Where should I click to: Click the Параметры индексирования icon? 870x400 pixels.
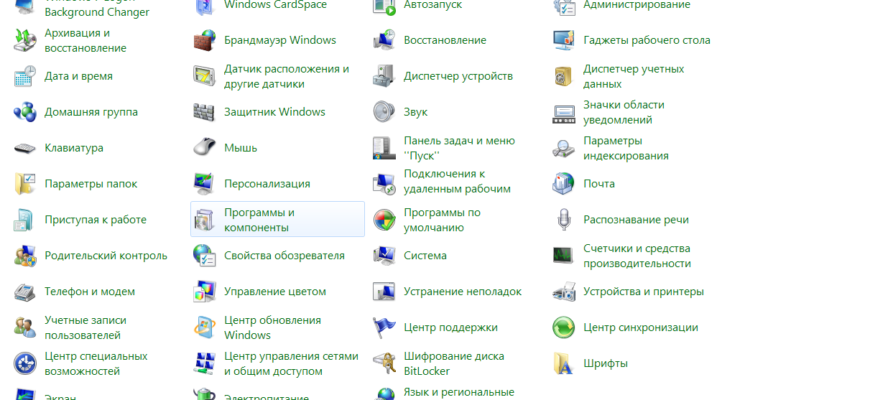tap(564, 148)
